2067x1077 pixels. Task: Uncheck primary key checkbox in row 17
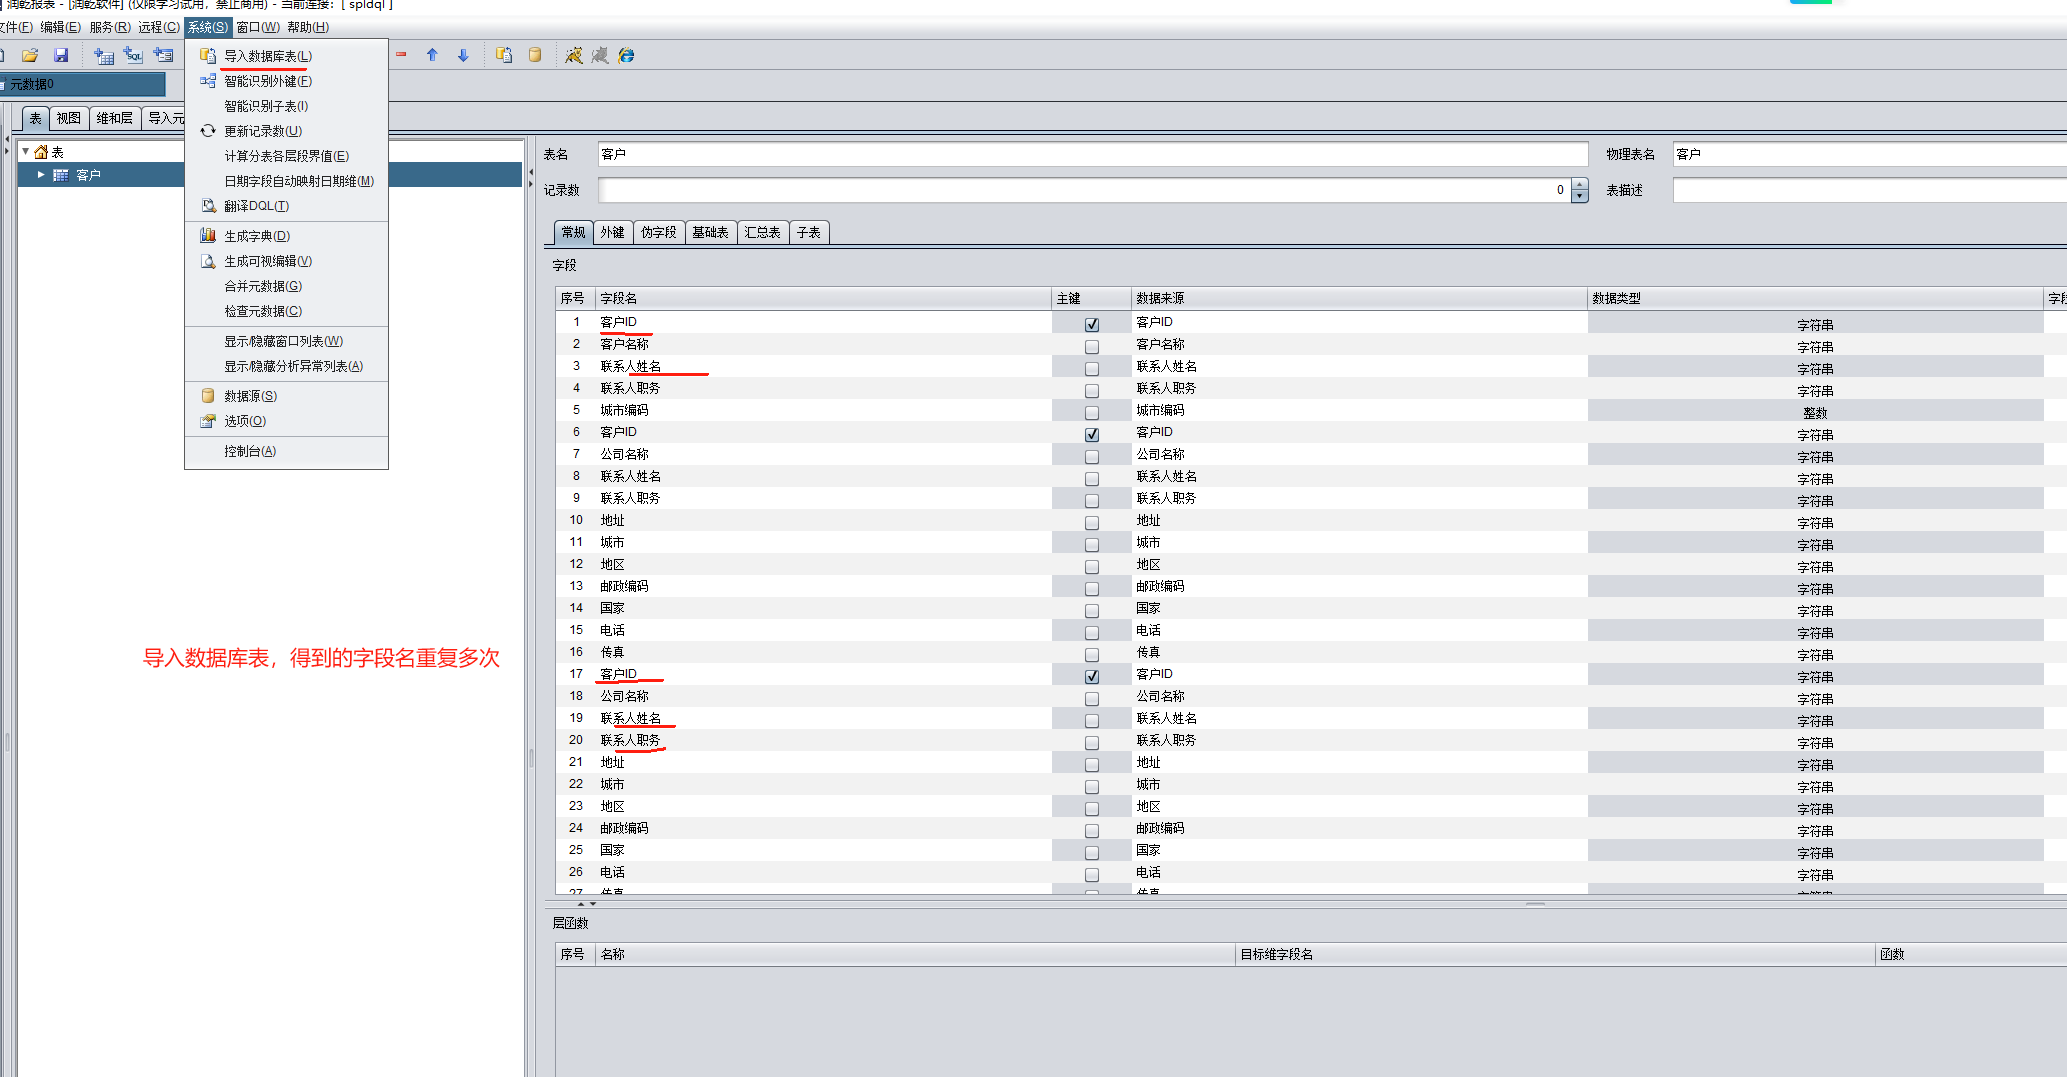click(x=1091, y=676)
